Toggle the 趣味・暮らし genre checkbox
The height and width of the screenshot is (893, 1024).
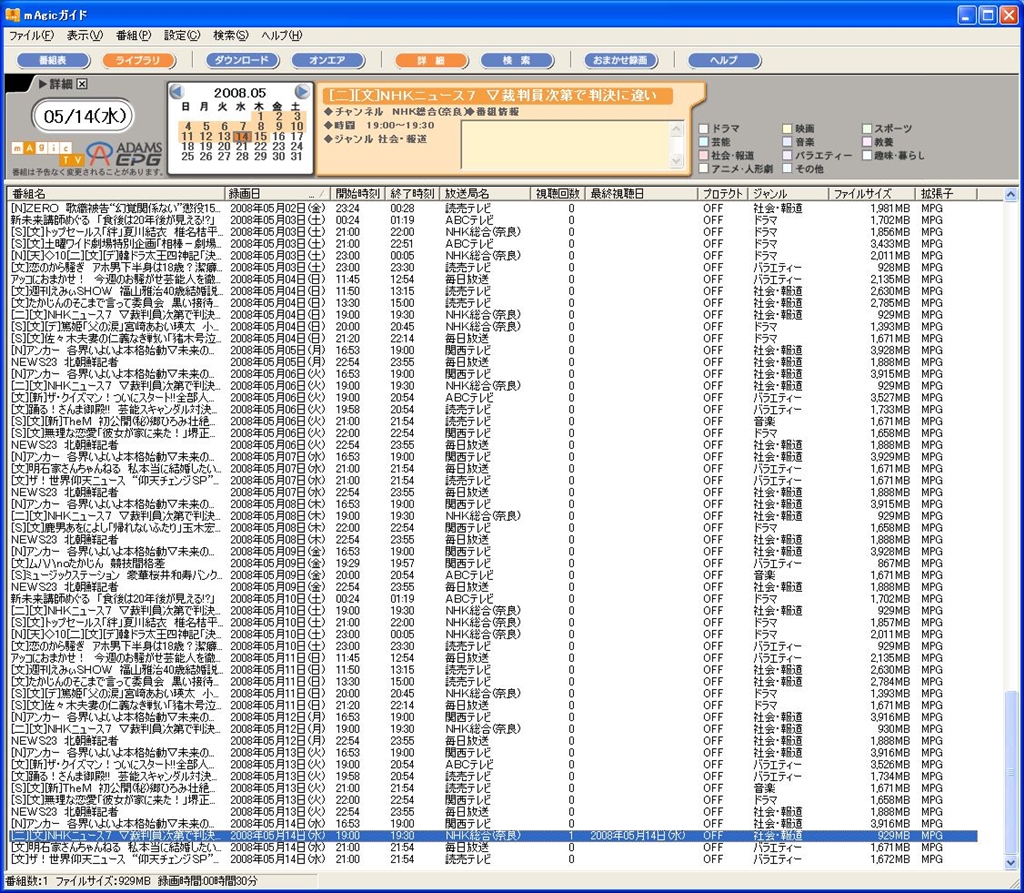[867, 155]
